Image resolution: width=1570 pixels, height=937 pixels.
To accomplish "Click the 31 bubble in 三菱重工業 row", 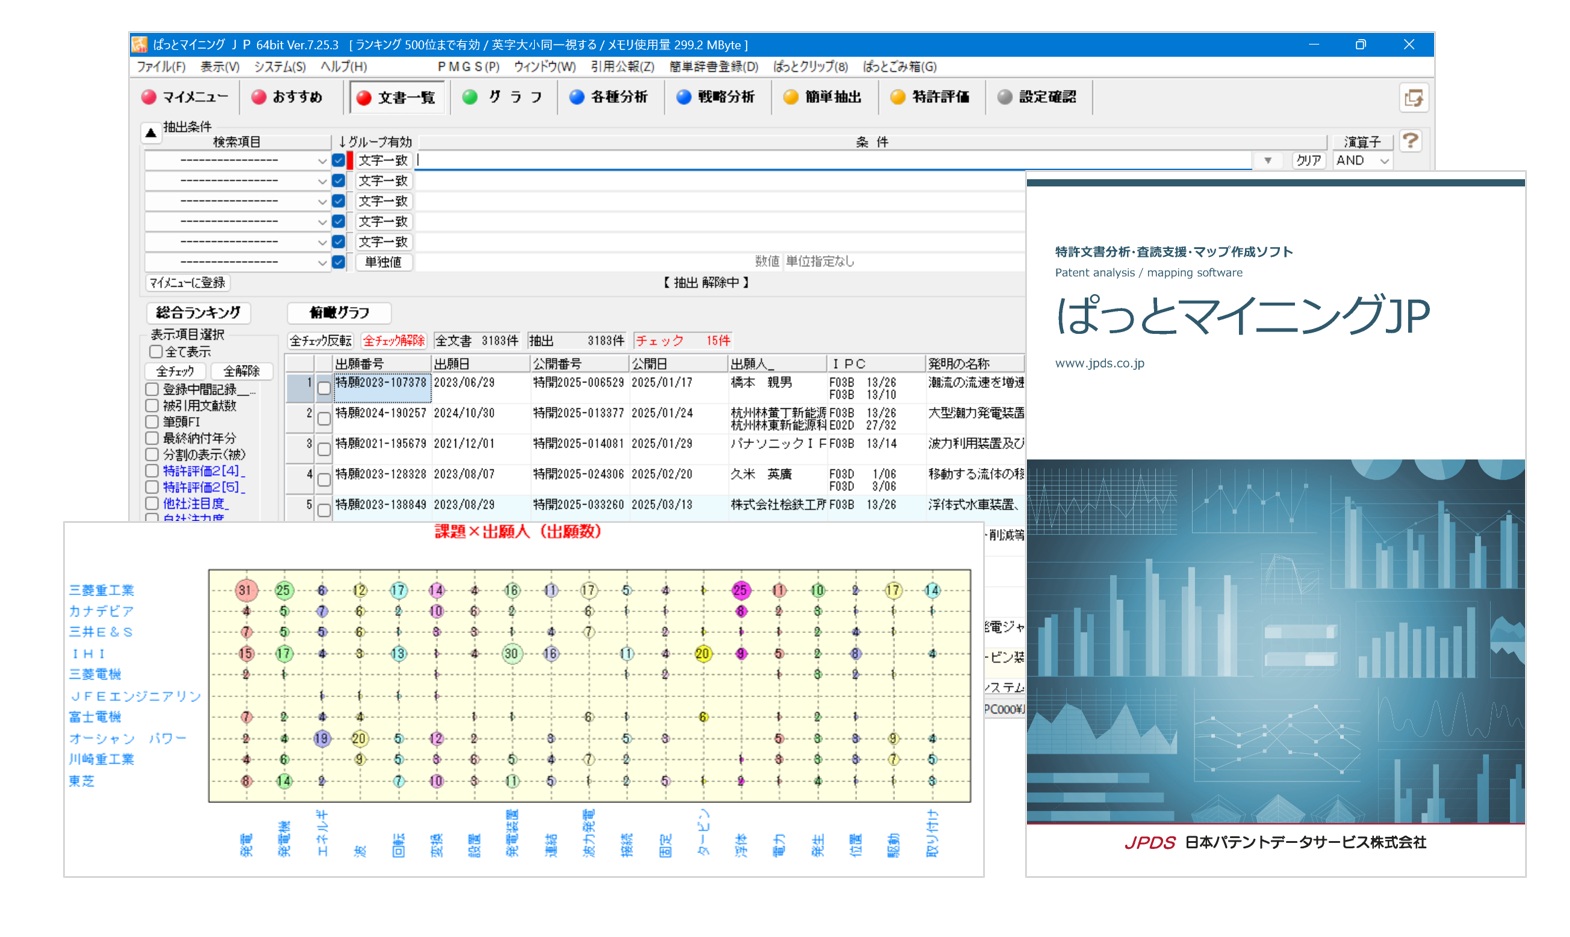I will tap(245, 590).
